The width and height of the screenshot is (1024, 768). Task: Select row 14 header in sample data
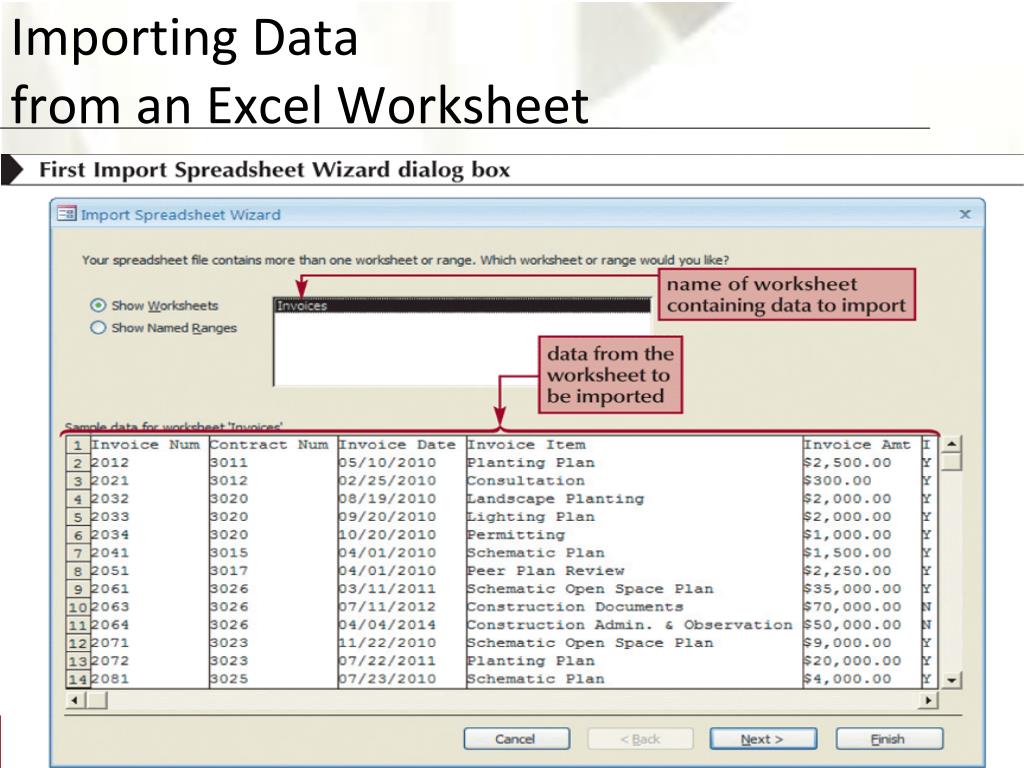(77, 679)
